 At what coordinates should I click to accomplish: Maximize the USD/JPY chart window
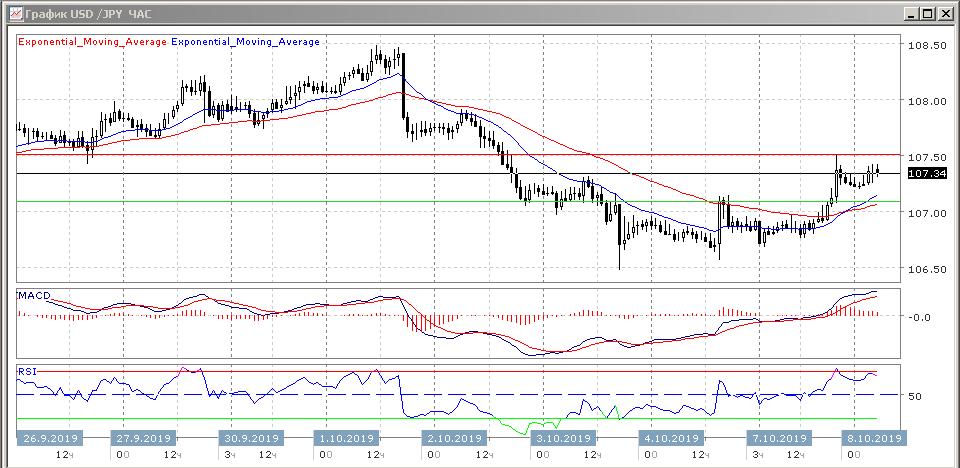pyautogui.click(x=927, y=13)
